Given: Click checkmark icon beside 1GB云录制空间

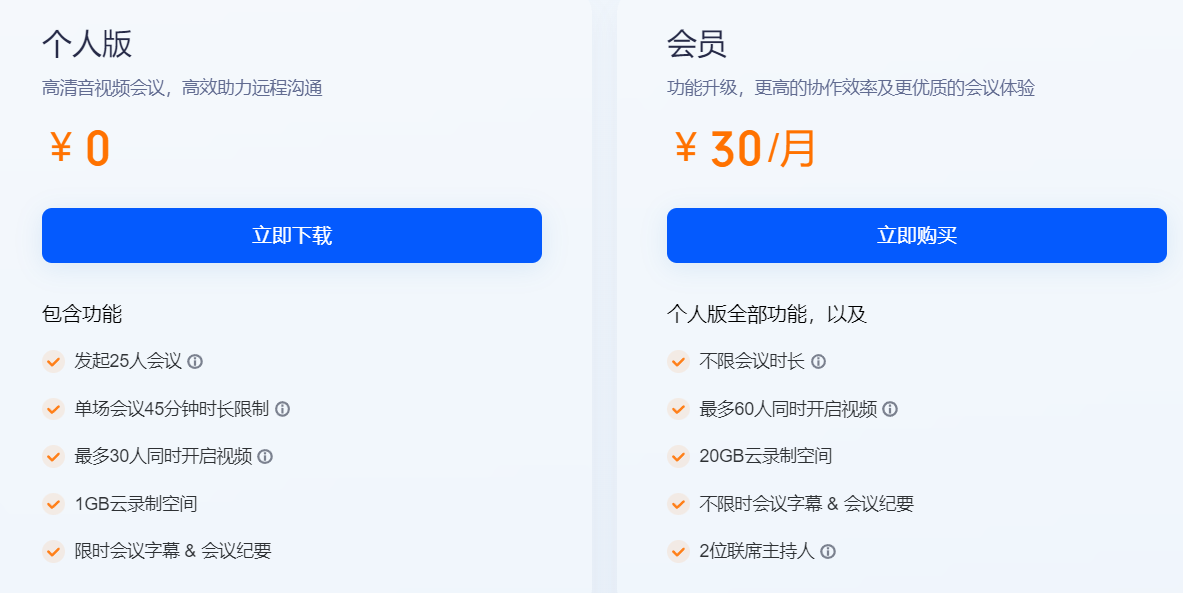Looking at the screenshot, I should pos(54,504).
